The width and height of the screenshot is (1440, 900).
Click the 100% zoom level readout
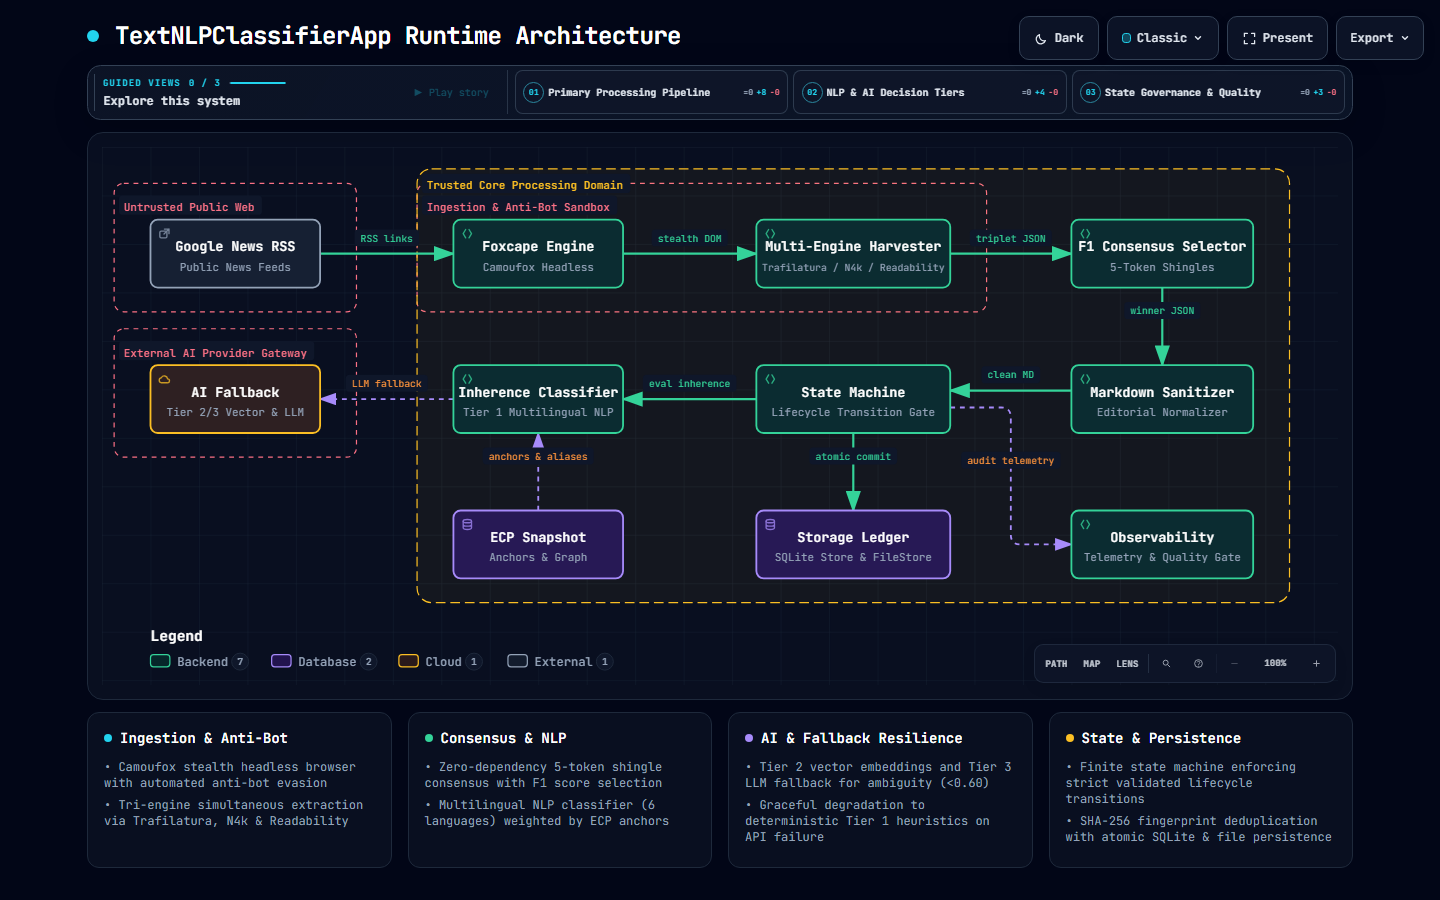click(x=1275, y=663)
